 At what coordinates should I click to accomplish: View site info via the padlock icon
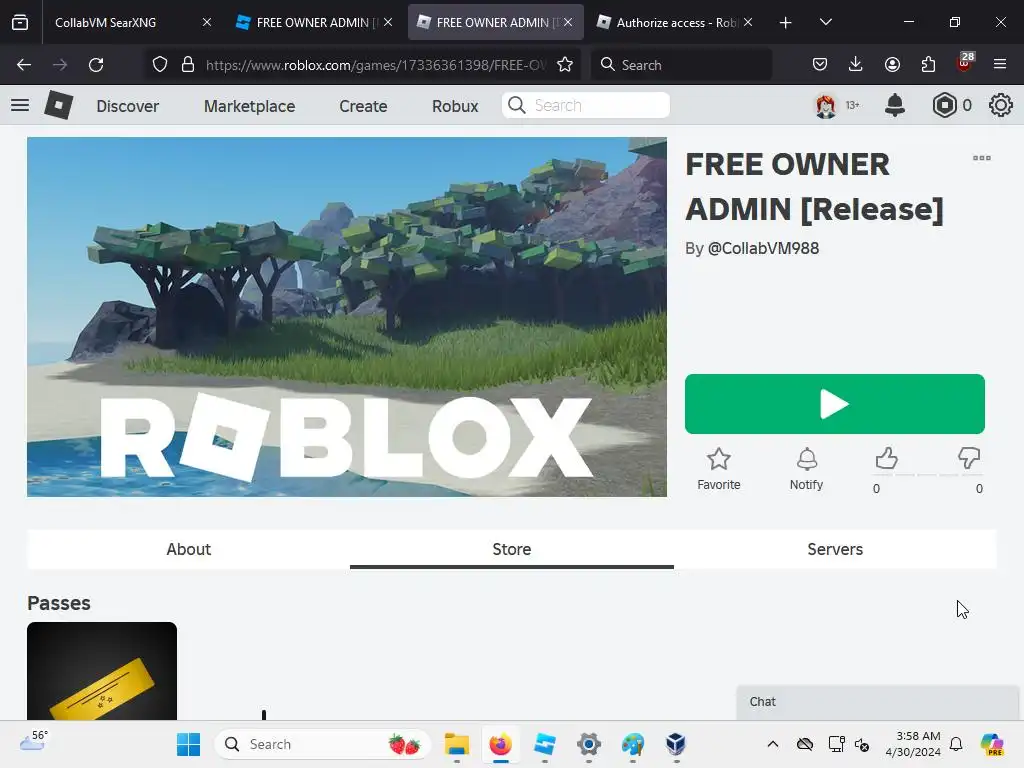click(x=188, y=65)
